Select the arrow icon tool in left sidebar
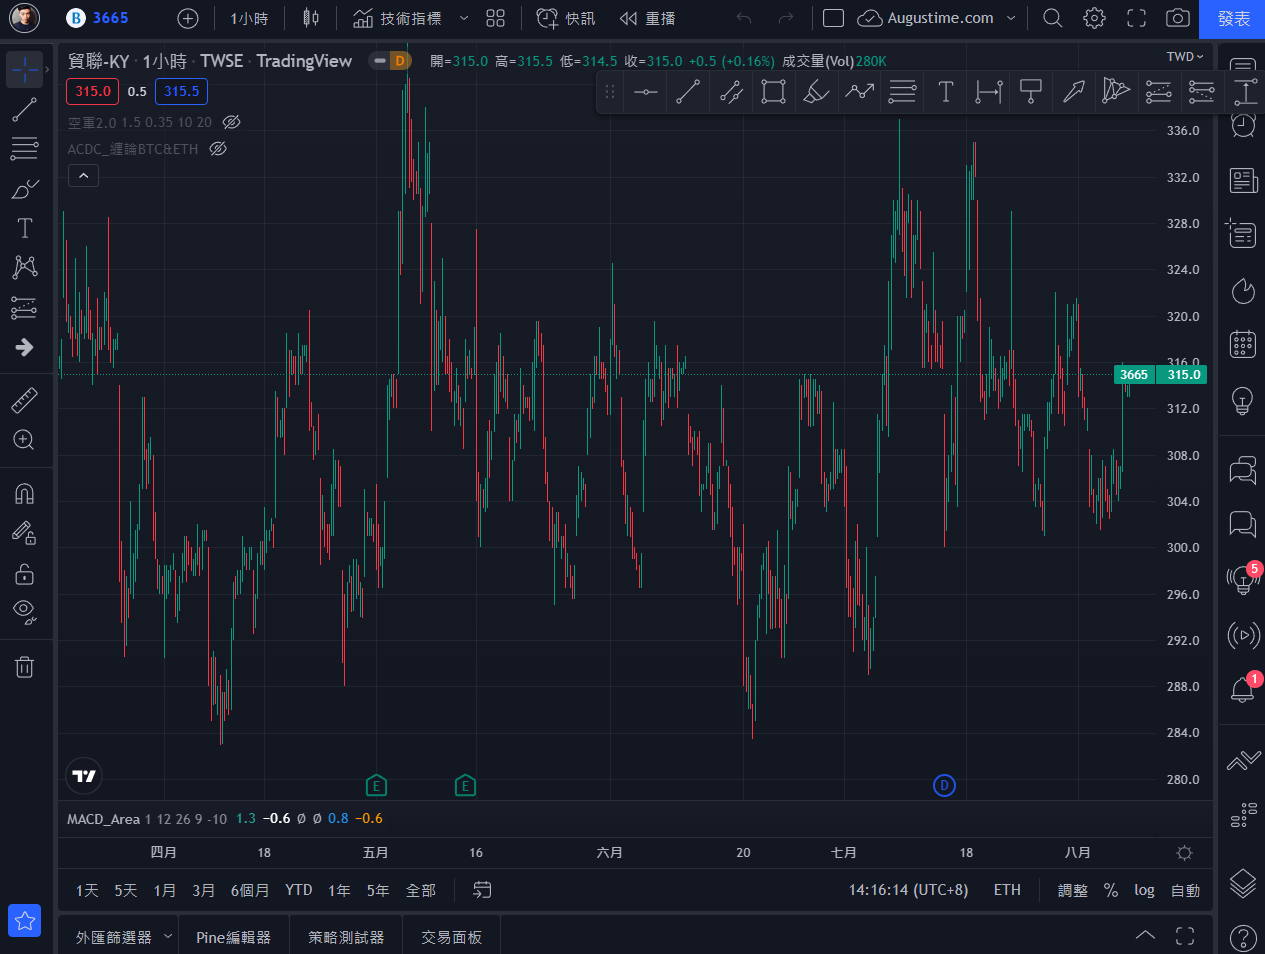This screenshot has width=1265, height=954. (x=25, y=347)
